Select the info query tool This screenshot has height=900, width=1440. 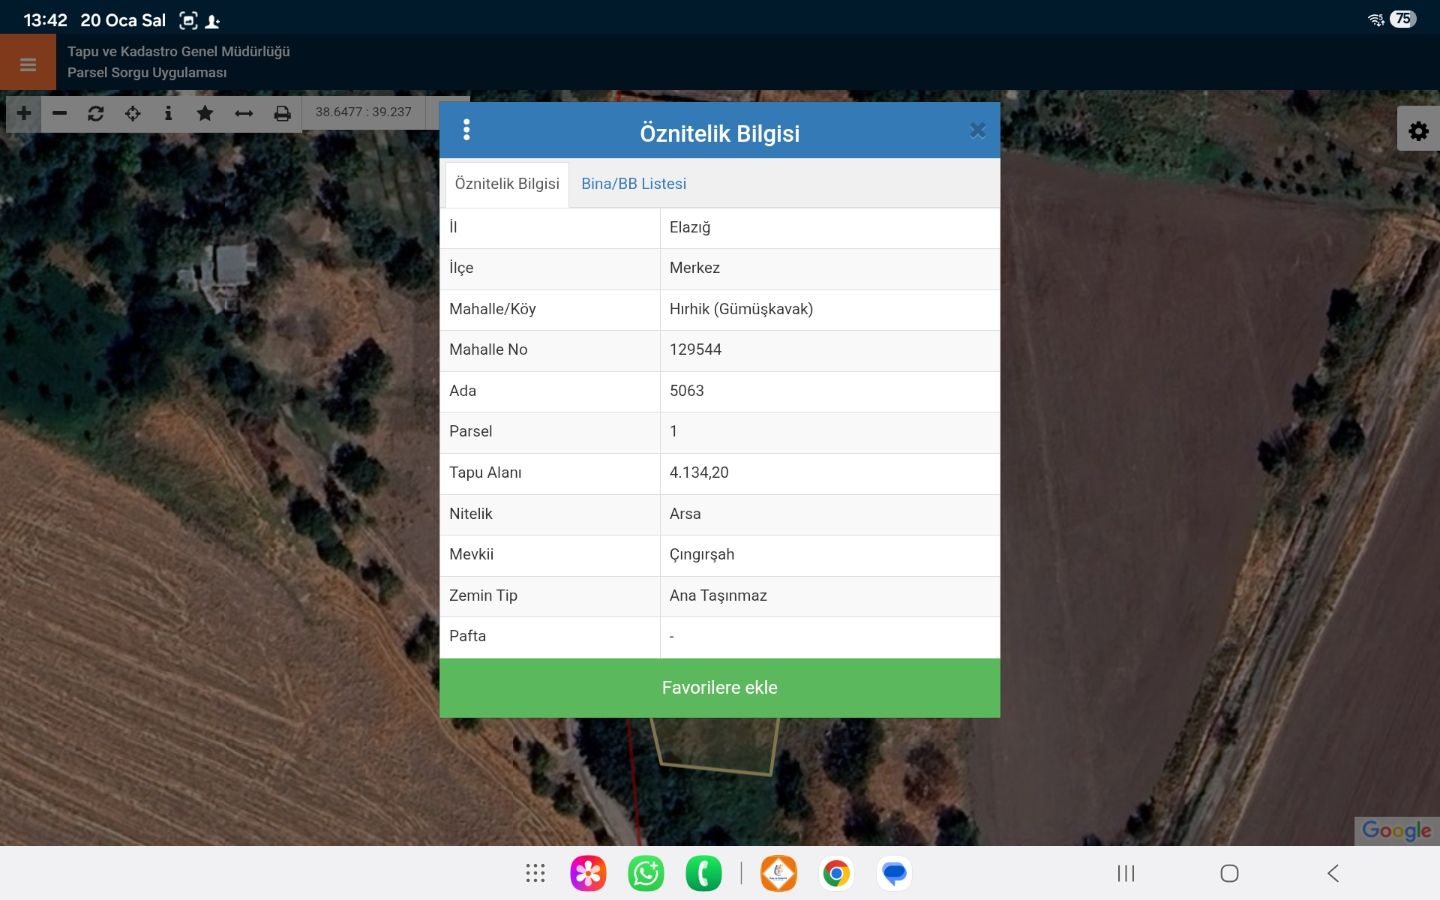coord(168,113)
